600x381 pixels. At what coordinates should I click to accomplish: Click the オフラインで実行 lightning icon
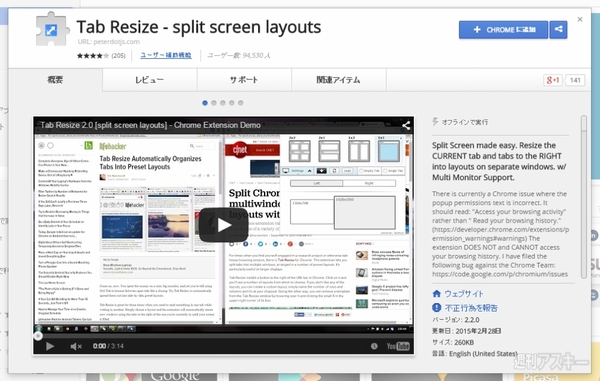pos(435,122)
